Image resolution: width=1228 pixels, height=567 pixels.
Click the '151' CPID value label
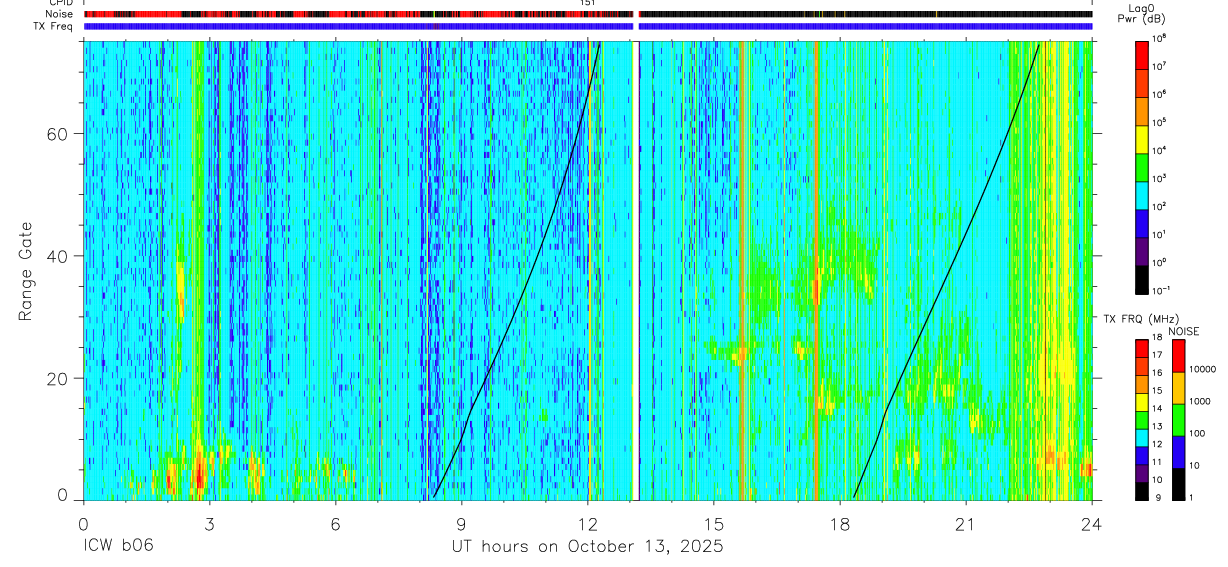[588, 4]
